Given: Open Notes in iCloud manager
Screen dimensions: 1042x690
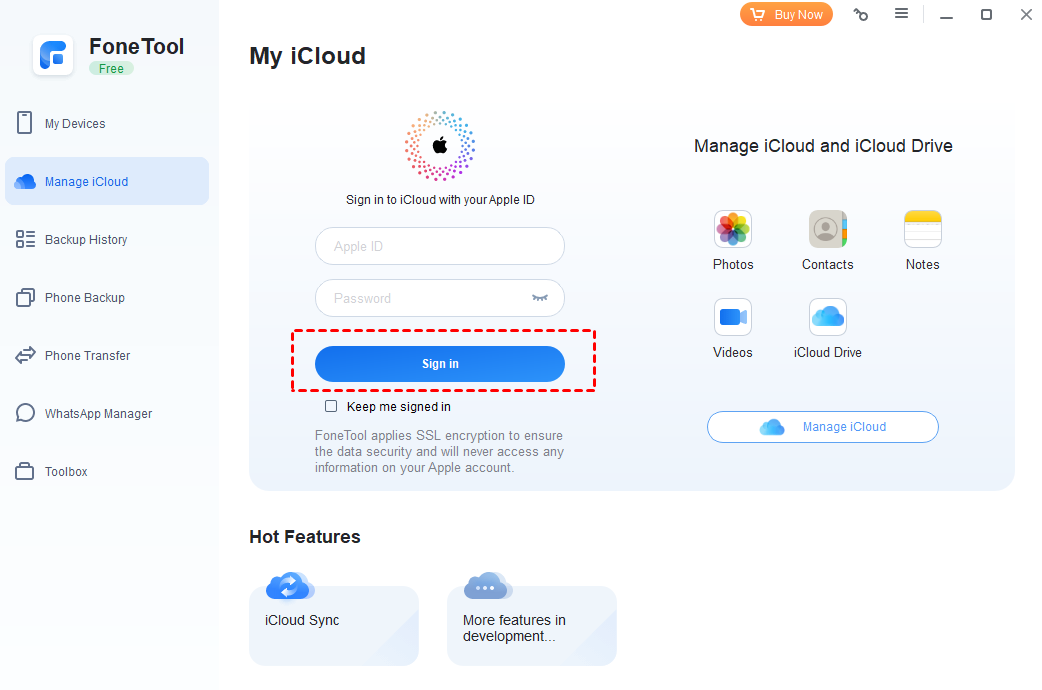Looking at the screenshot, I should [x=921, y=229].
